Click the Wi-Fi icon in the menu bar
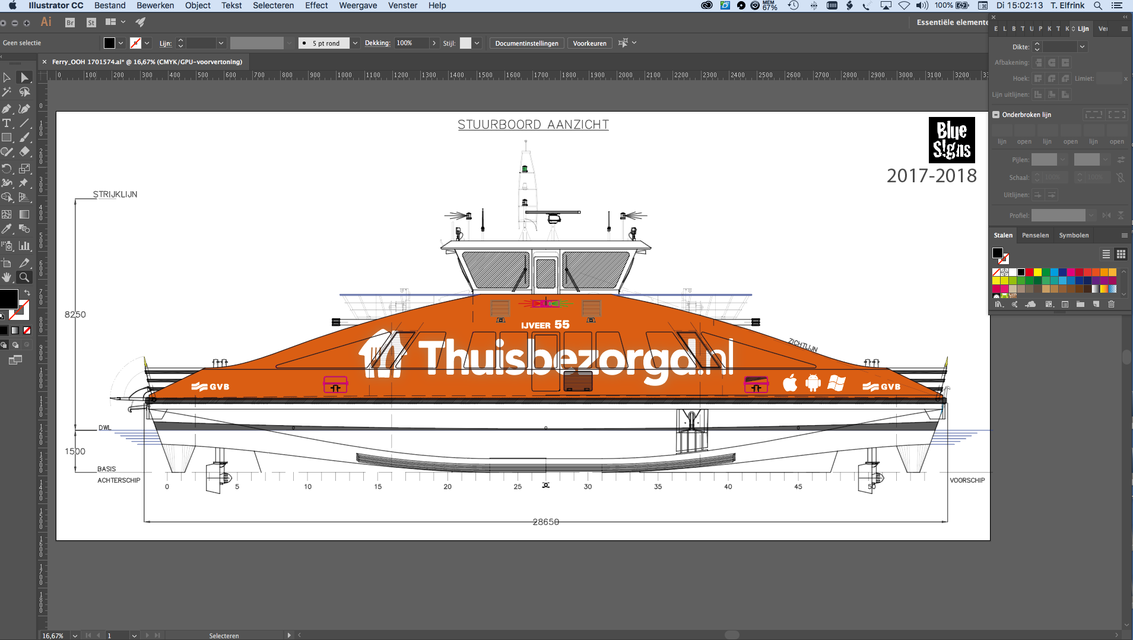 click(x=904, y=5)
